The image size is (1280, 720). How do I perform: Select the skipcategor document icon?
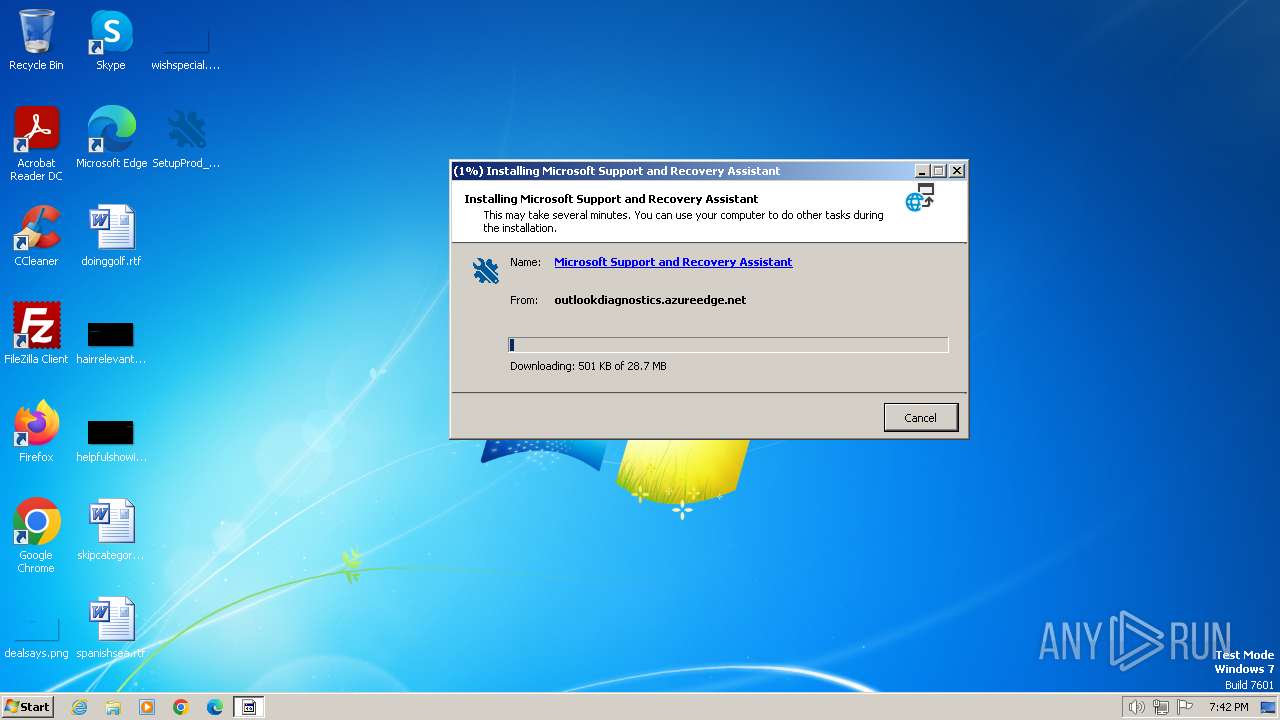tap(111, 530)
